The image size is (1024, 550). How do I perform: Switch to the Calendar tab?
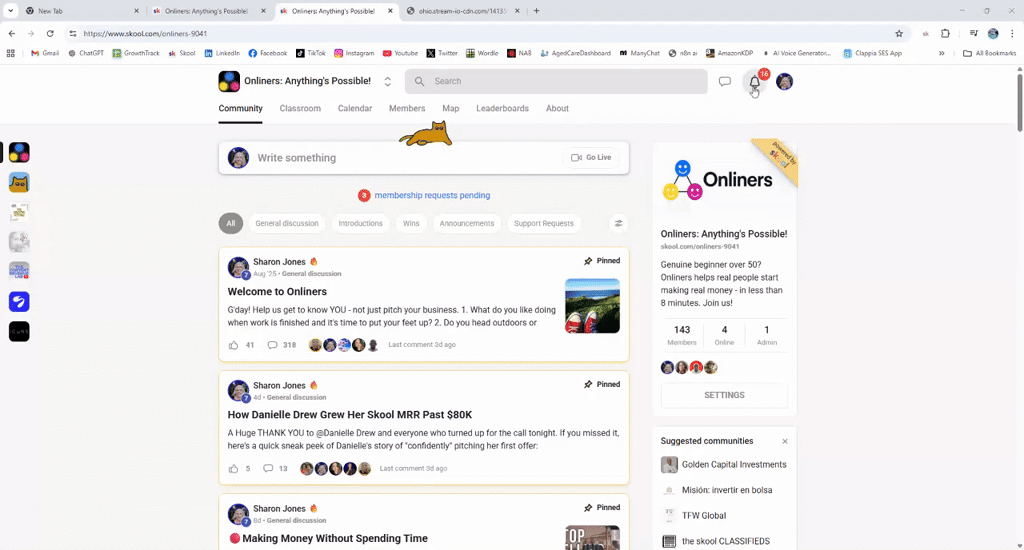coord(355,108)
